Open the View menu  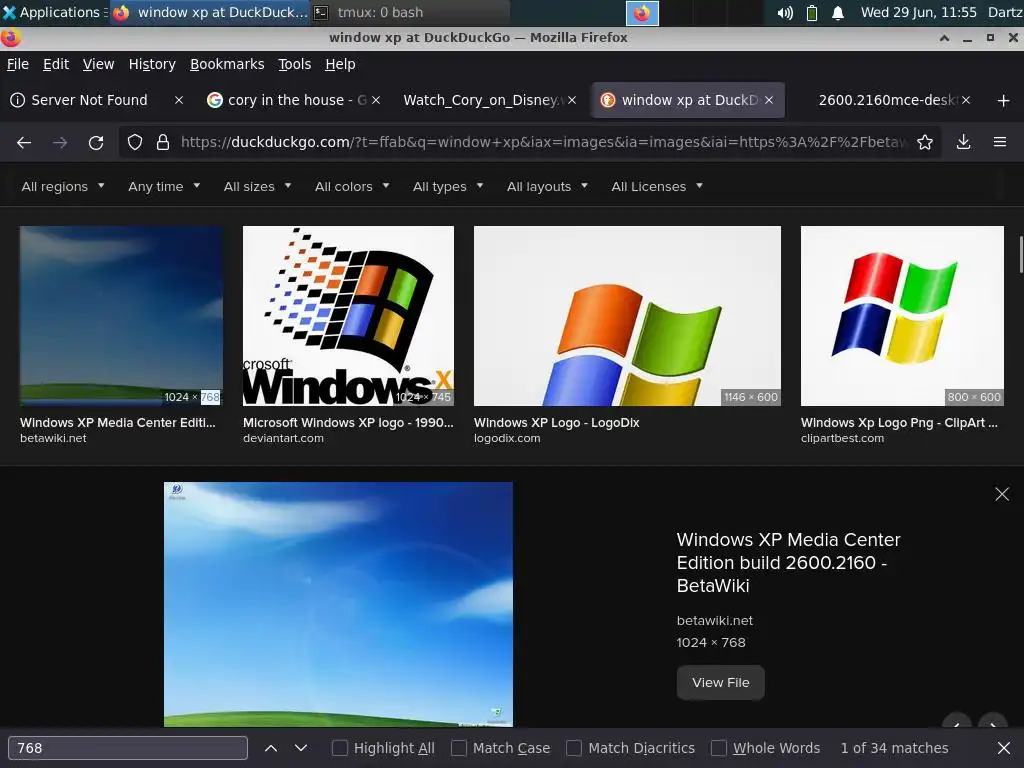coord(98,64)
